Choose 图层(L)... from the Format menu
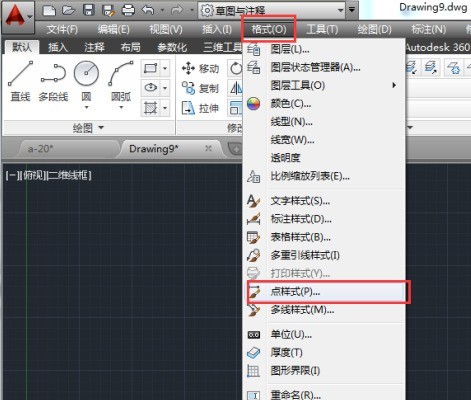Image resolution: width=471 pixels, height=400 pixels. tap(323, 49)
